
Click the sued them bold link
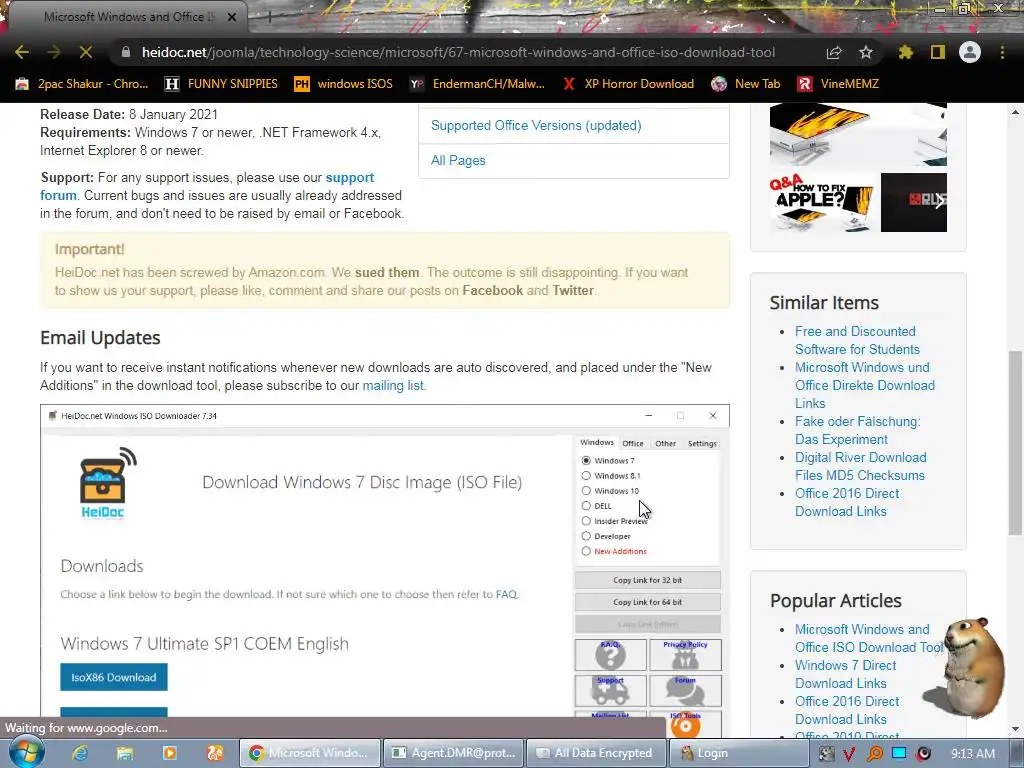[x=387, y=272]
